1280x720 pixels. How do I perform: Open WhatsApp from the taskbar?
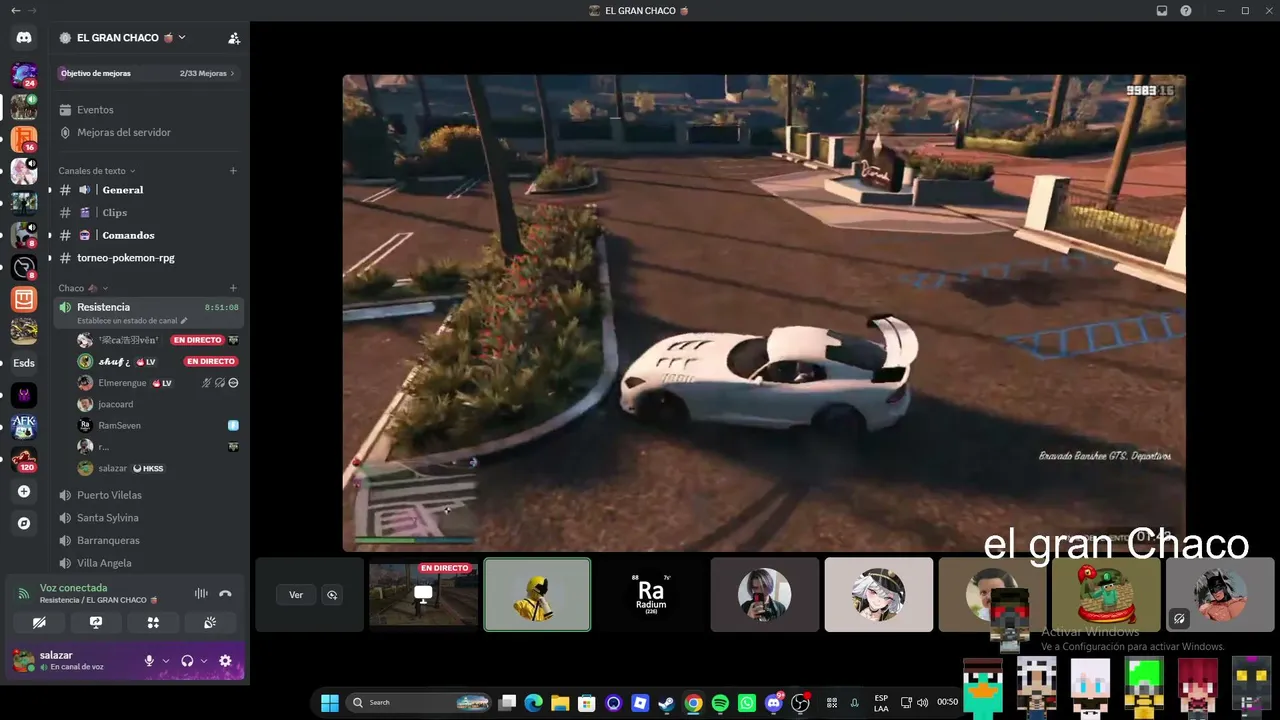click(747, 703)
